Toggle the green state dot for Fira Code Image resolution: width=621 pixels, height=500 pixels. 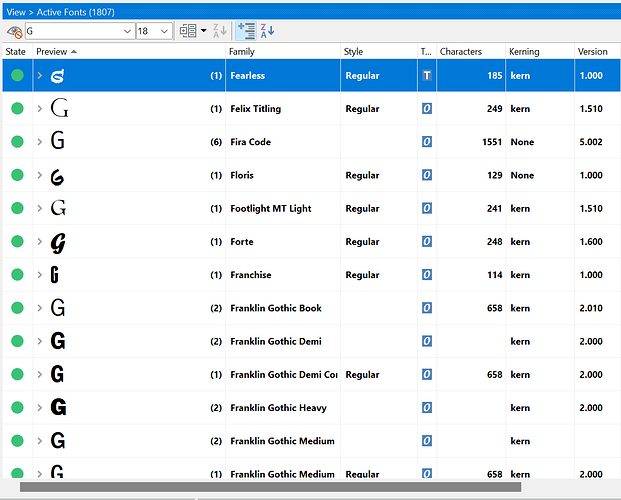coord(17,142)
